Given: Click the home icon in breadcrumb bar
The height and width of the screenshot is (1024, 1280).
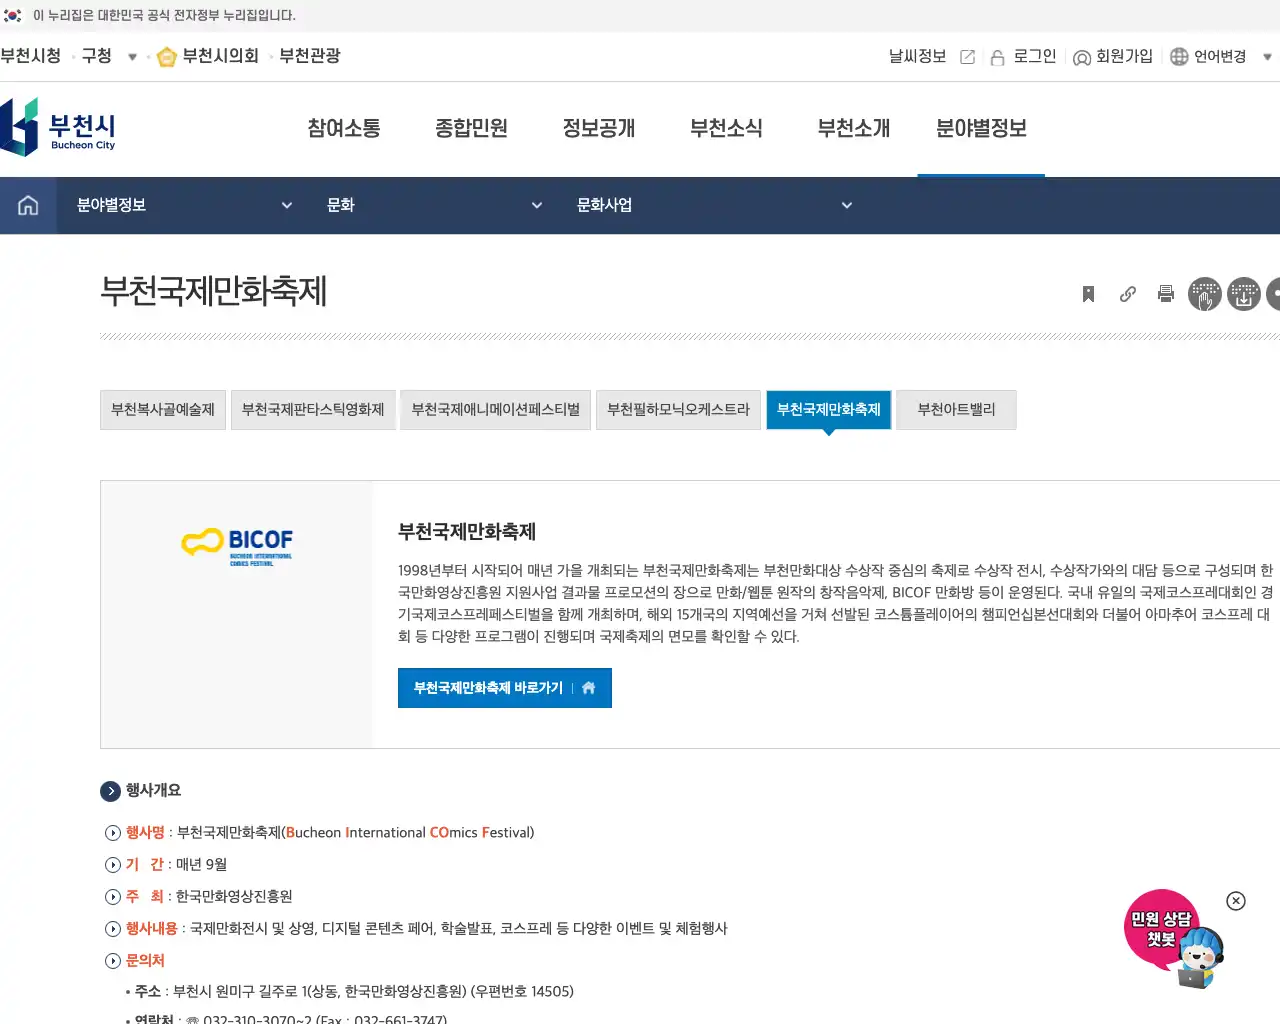Looking at the screenshot, I should [x=28, y=205].
